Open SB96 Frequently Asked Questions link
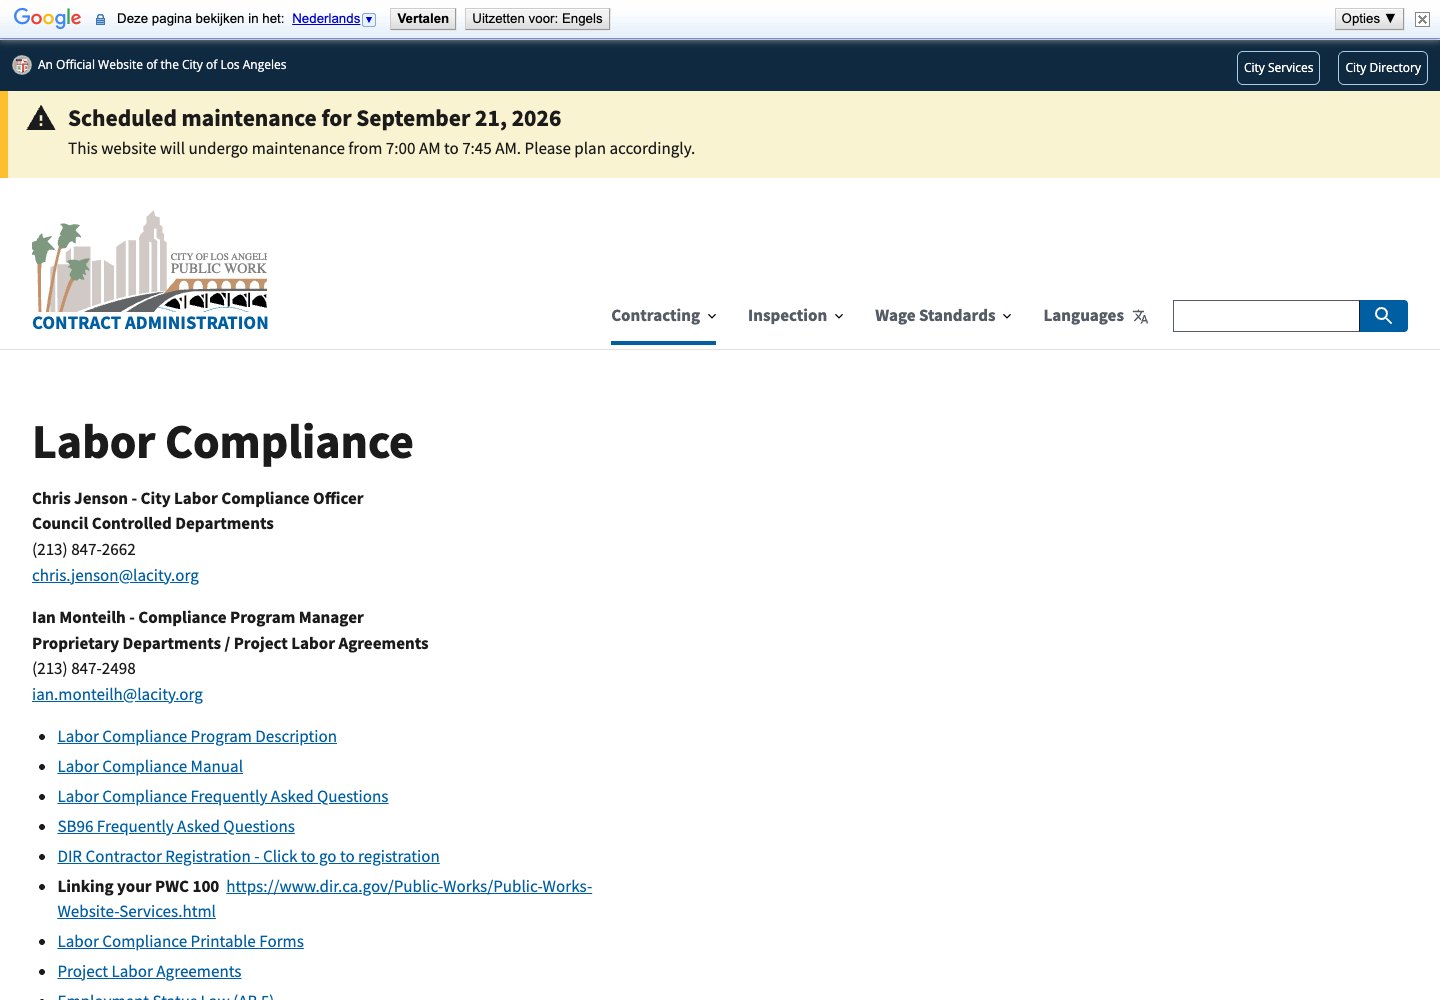The width and height of the screenshot is (1440, 1000). 176,826
